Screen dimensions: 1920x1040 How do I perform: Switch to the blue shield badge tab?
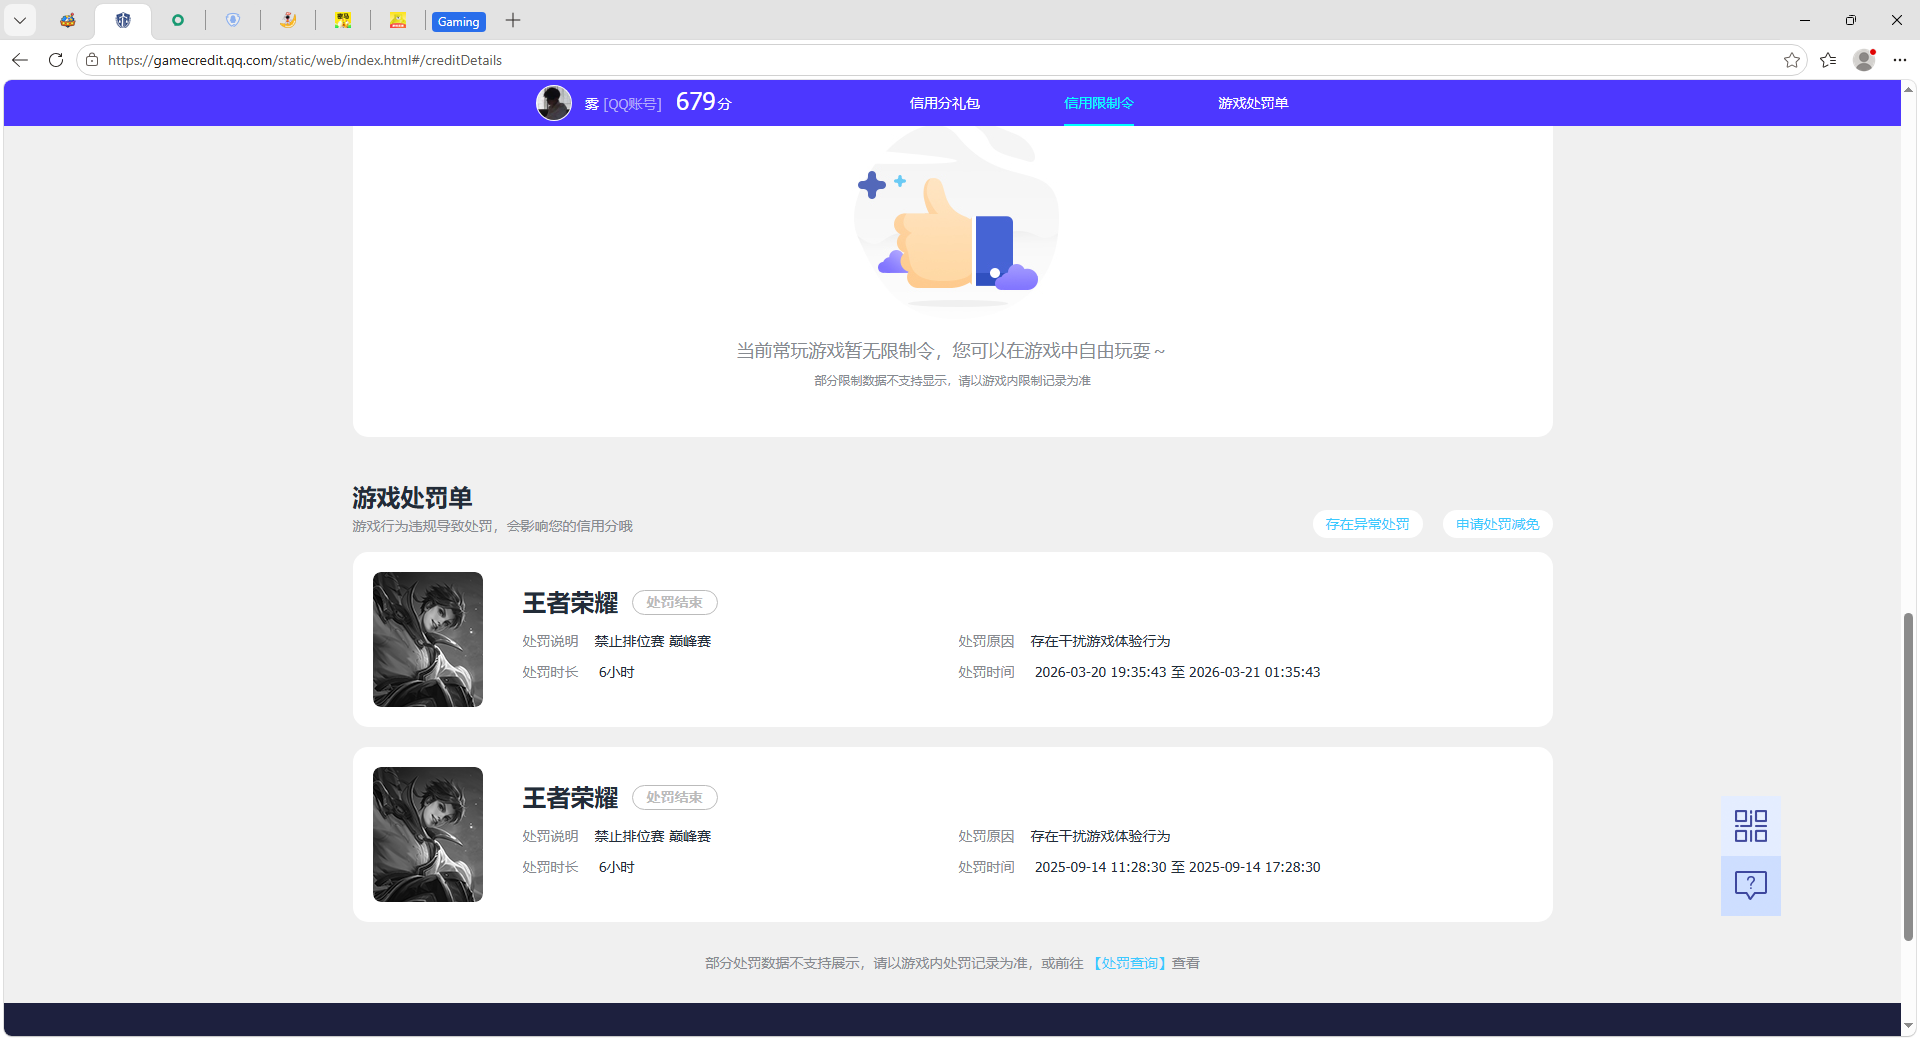coord(233,20)
